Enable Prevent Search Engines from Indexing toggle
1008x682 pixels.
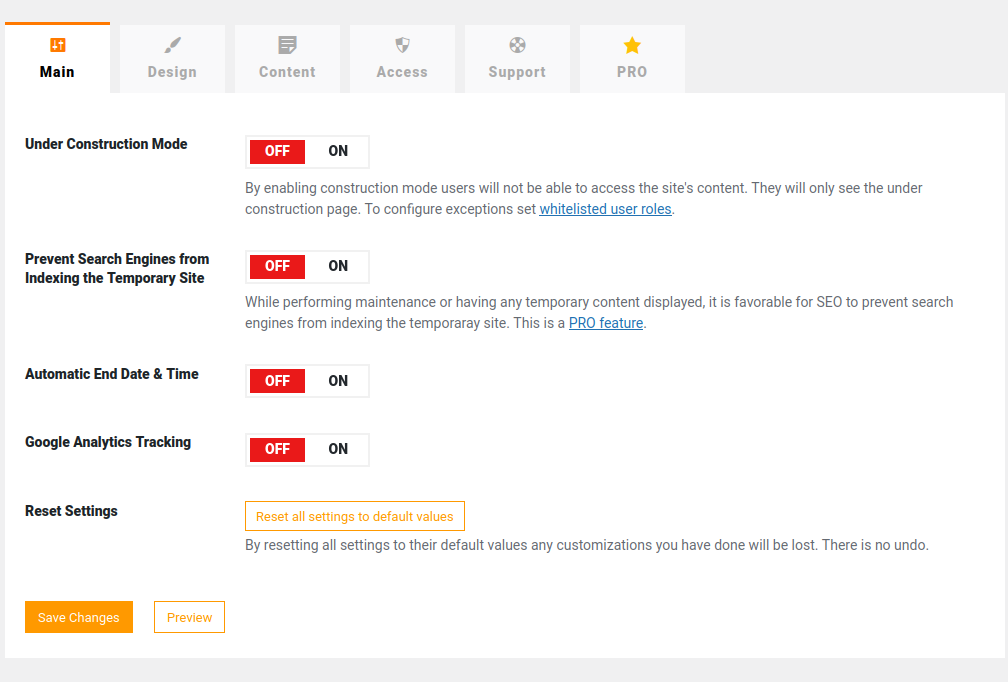[338, 266]
